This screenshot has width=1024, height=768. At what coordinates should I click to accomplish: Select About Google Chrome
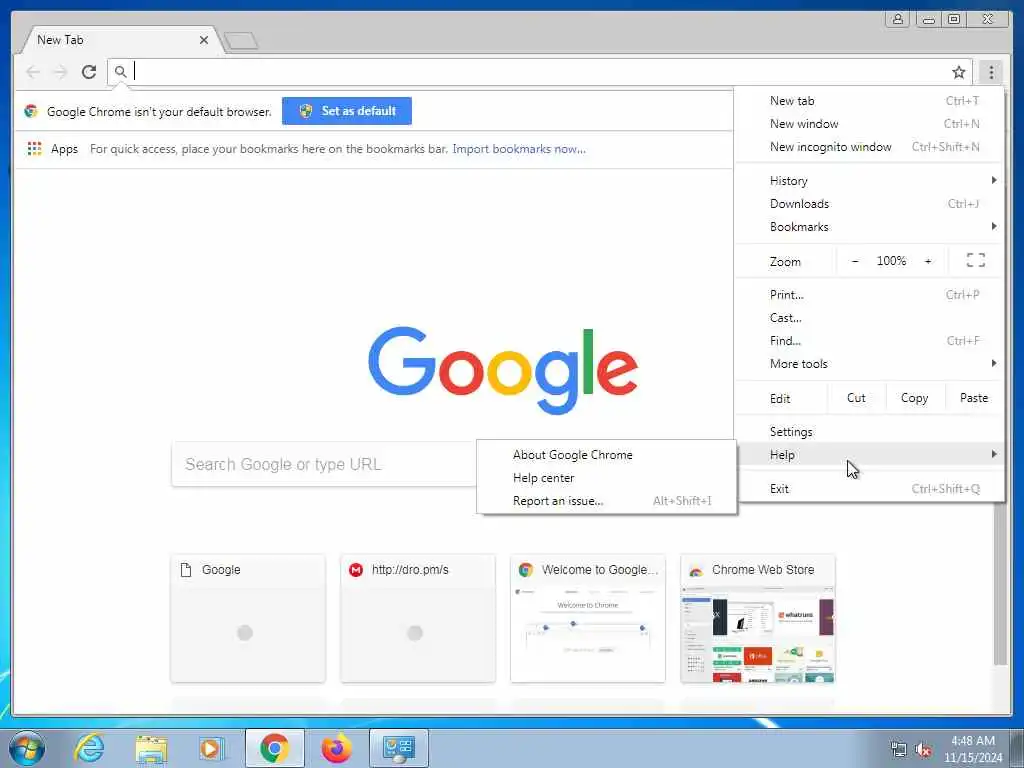click(607, 455)
